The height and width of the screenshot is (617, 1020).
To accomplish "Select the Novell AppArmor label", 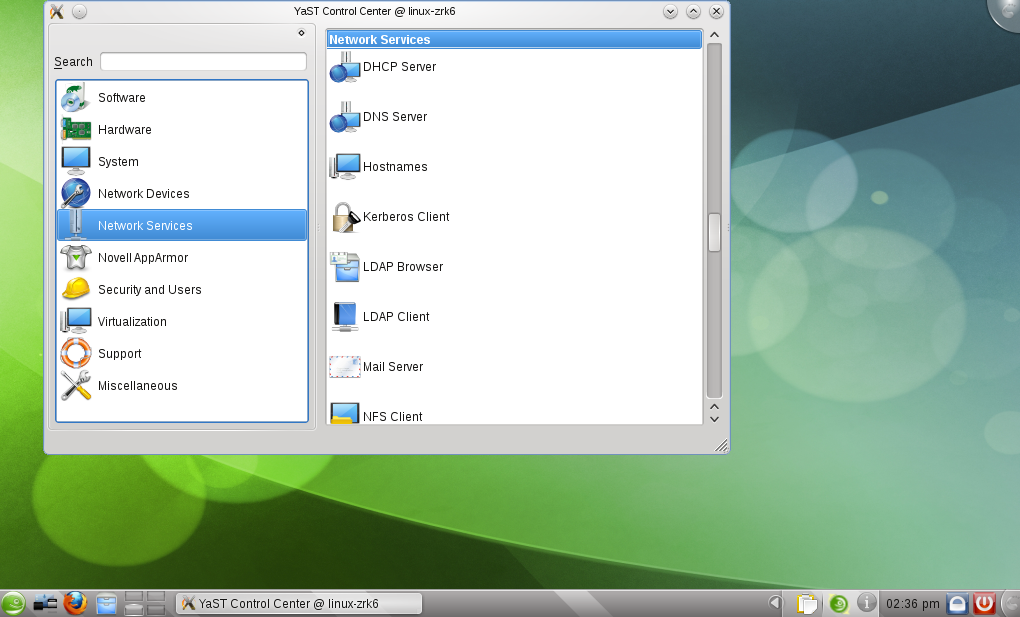I will coord(143,257).
